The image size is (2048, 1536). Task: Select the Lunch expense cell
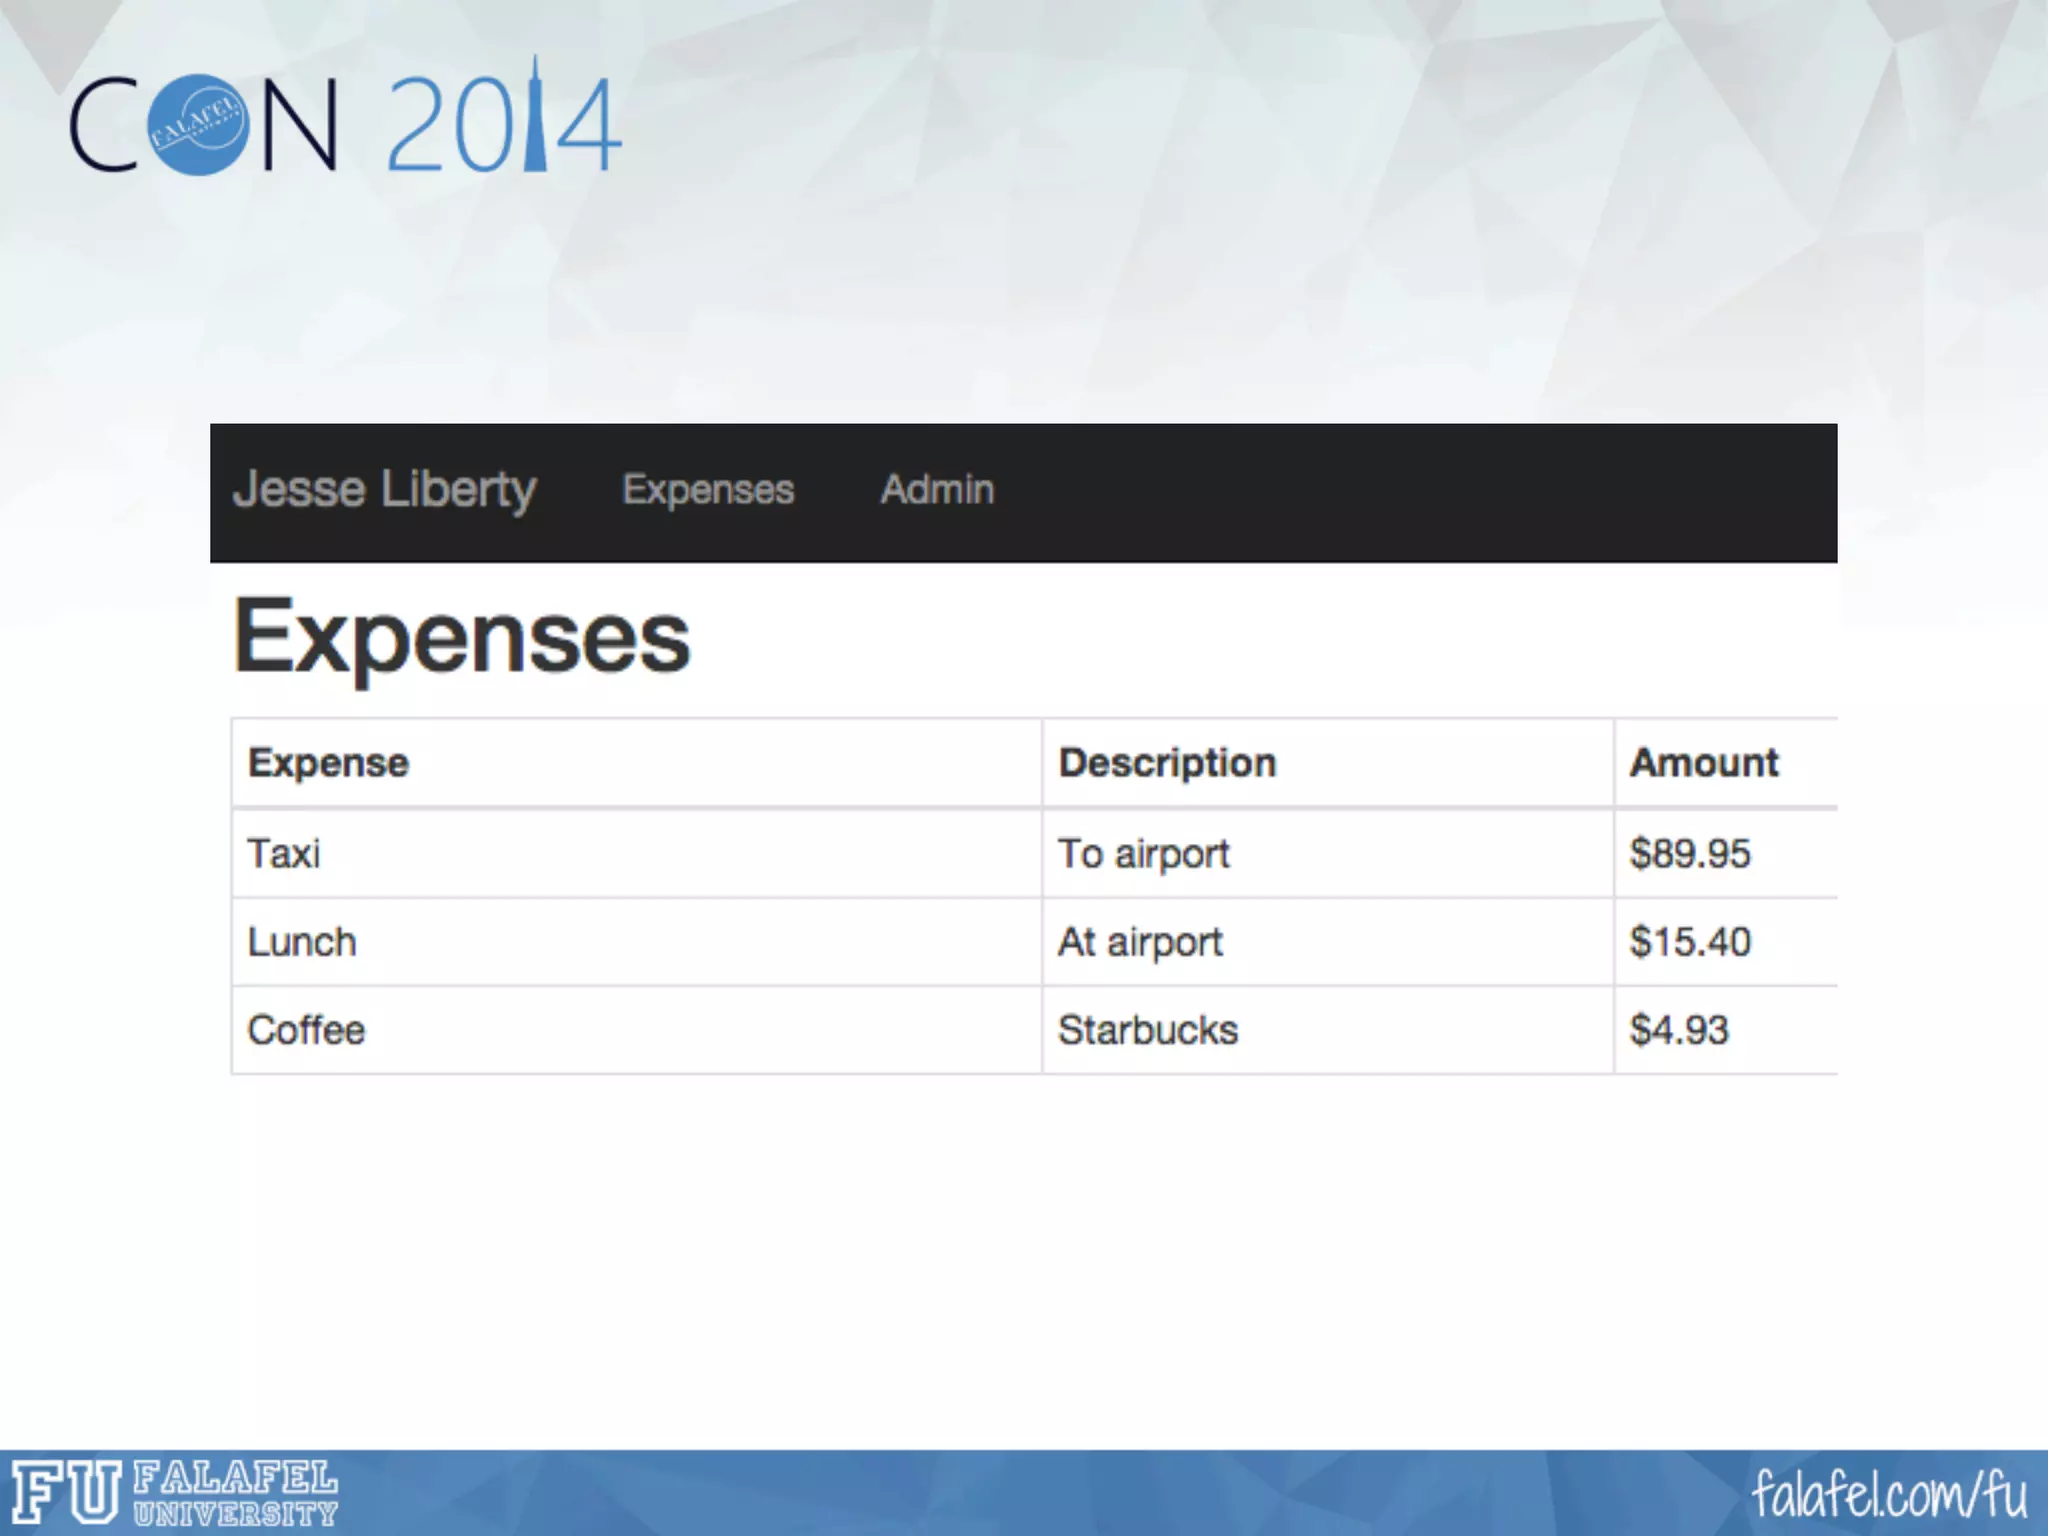click(301, 942)
